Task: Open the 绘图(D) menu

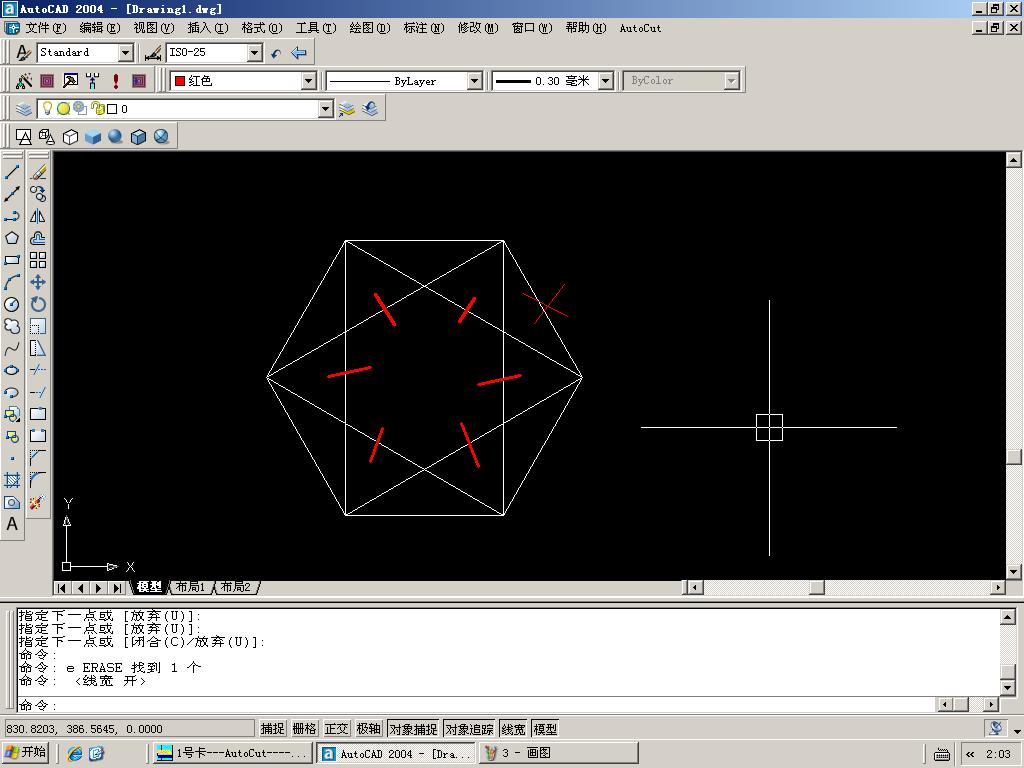Action: [x=369, y=28]
